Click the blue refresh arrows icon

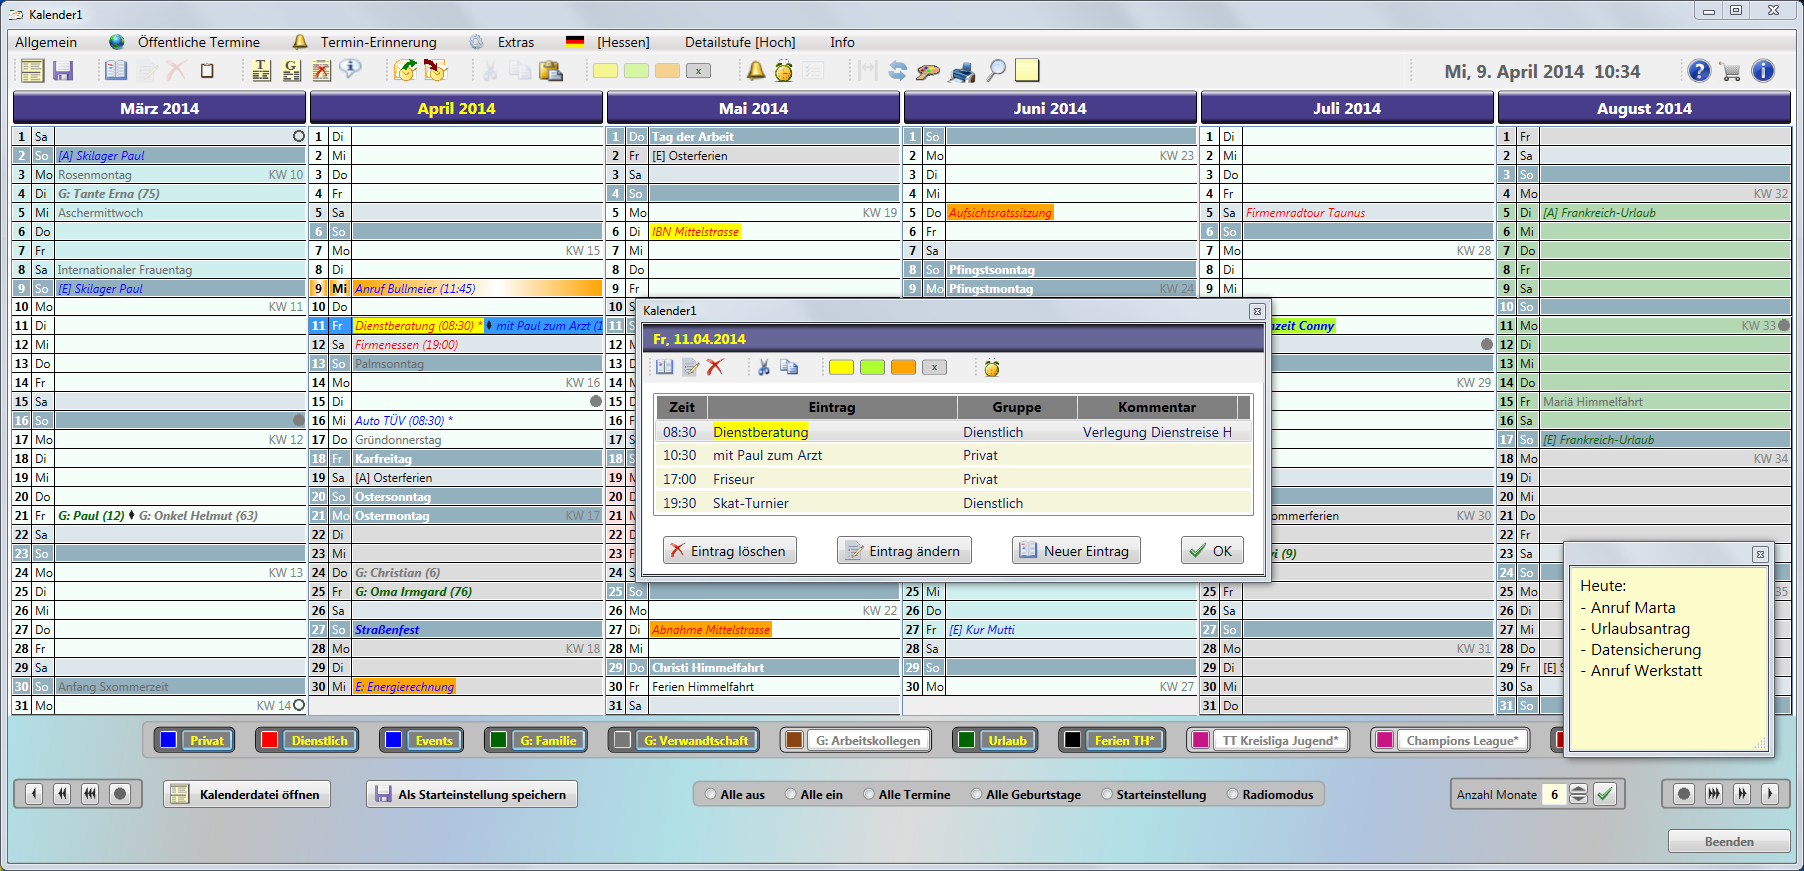point(897,71)
